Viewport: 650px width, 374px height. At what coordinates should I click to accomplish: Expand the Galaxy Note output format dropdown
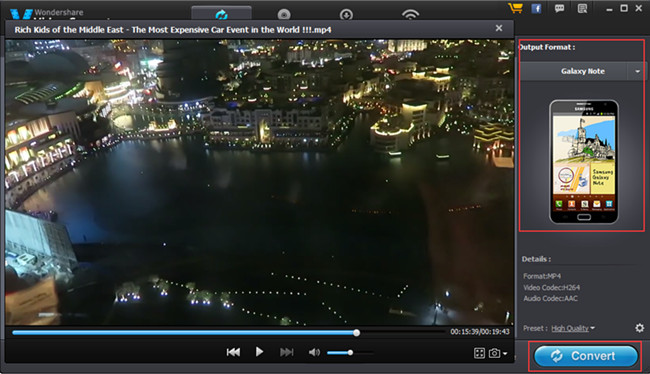coord(638,71)
